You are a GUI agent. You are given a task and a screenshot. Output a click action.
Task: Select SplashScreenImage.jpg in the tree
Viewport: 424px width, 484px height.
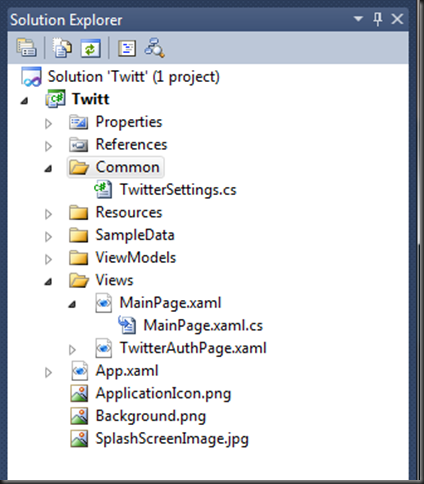pyautogui.click(x=172, y=439)
